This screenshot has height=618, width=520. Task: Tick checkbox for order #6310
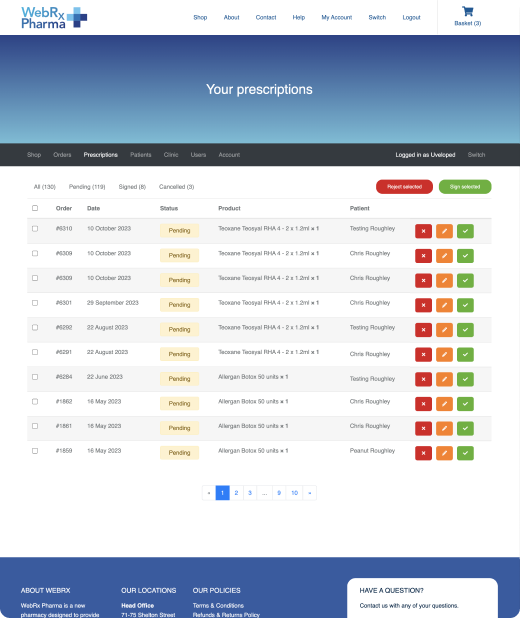(x=35, y=229)
